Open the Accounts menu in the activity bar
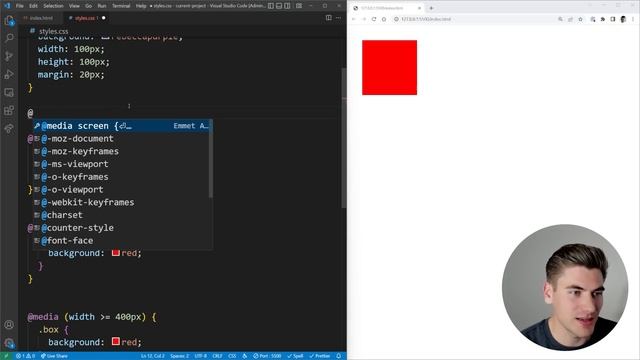The width and height of the screenshot is (640, 360). coord(9,325)
